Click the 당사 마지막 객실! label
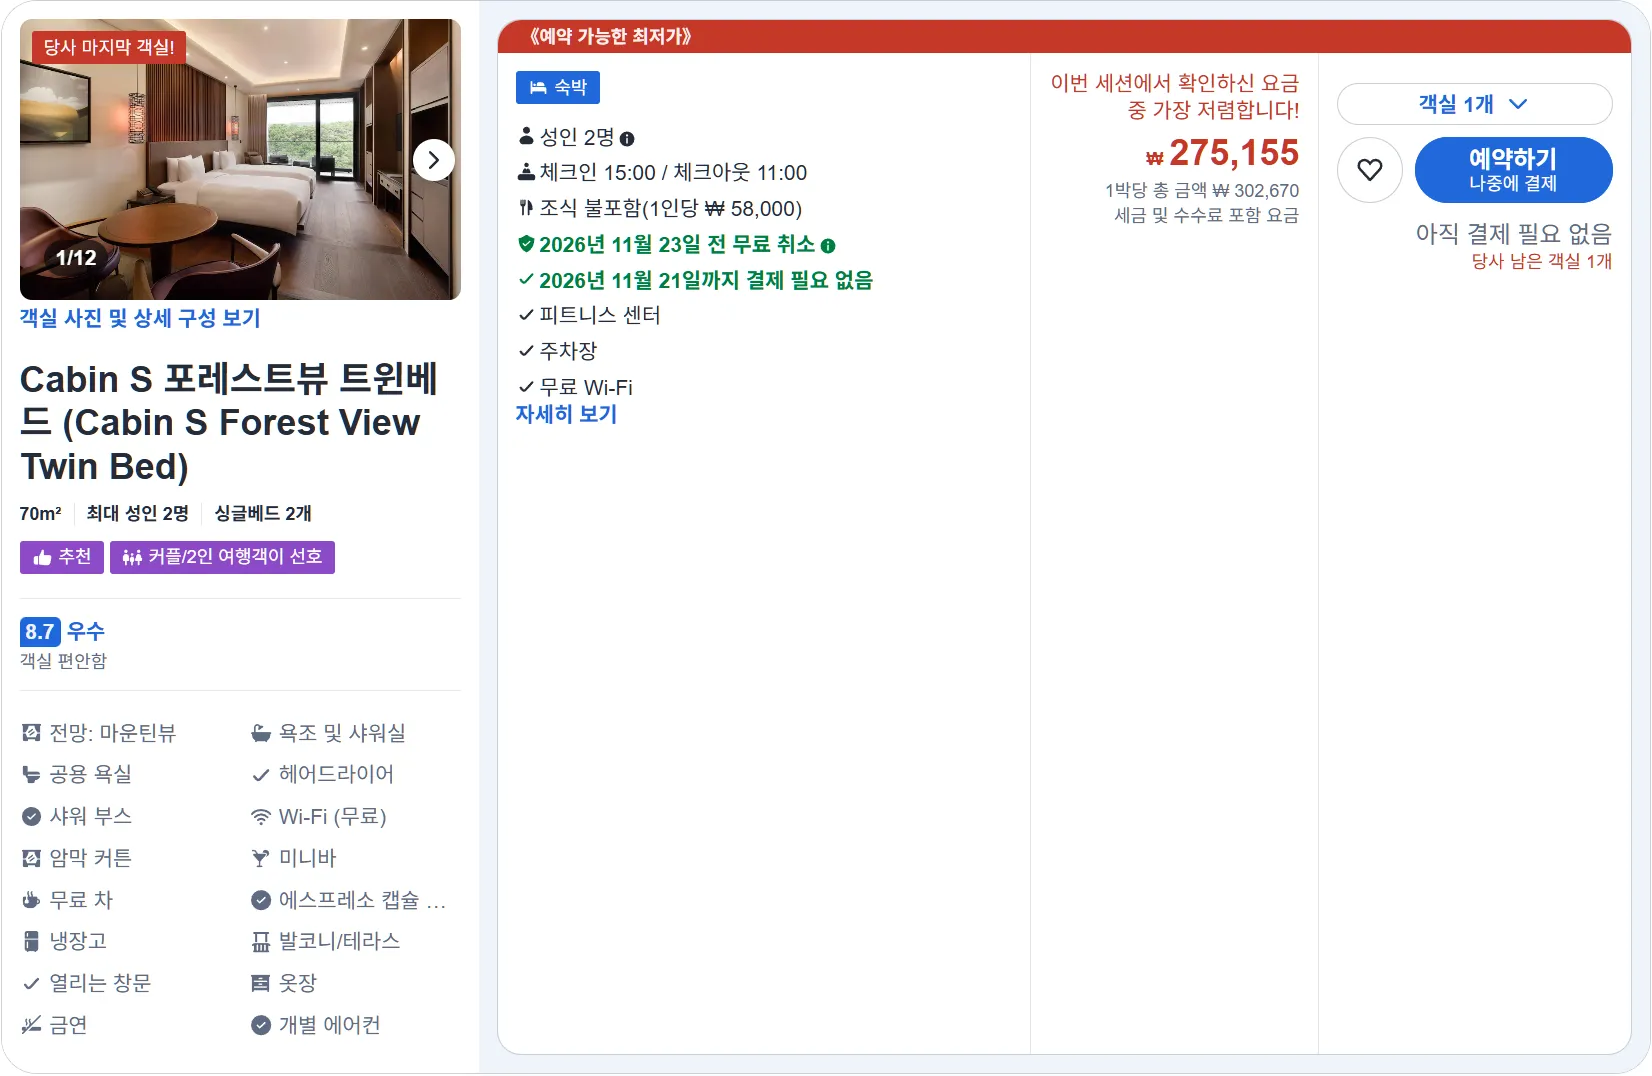Screen dimensions: 1652x1076 point(109,47)
